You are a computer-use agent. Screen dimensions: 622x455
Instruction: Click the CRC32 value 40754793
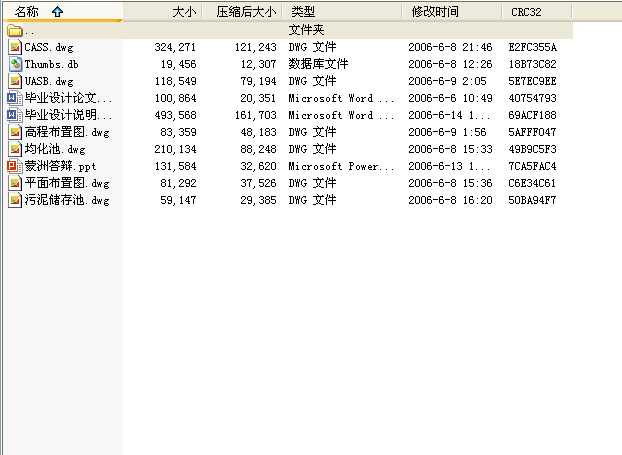532,98
